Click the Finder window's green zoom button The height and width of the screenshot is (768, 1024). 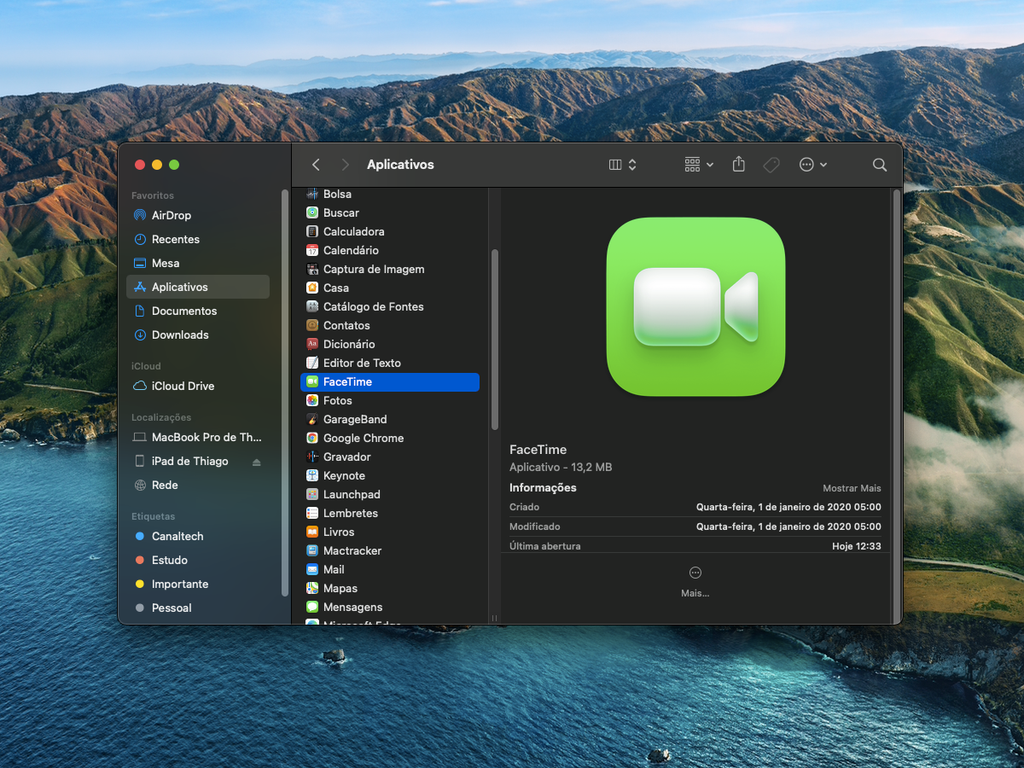pos(174,165)
